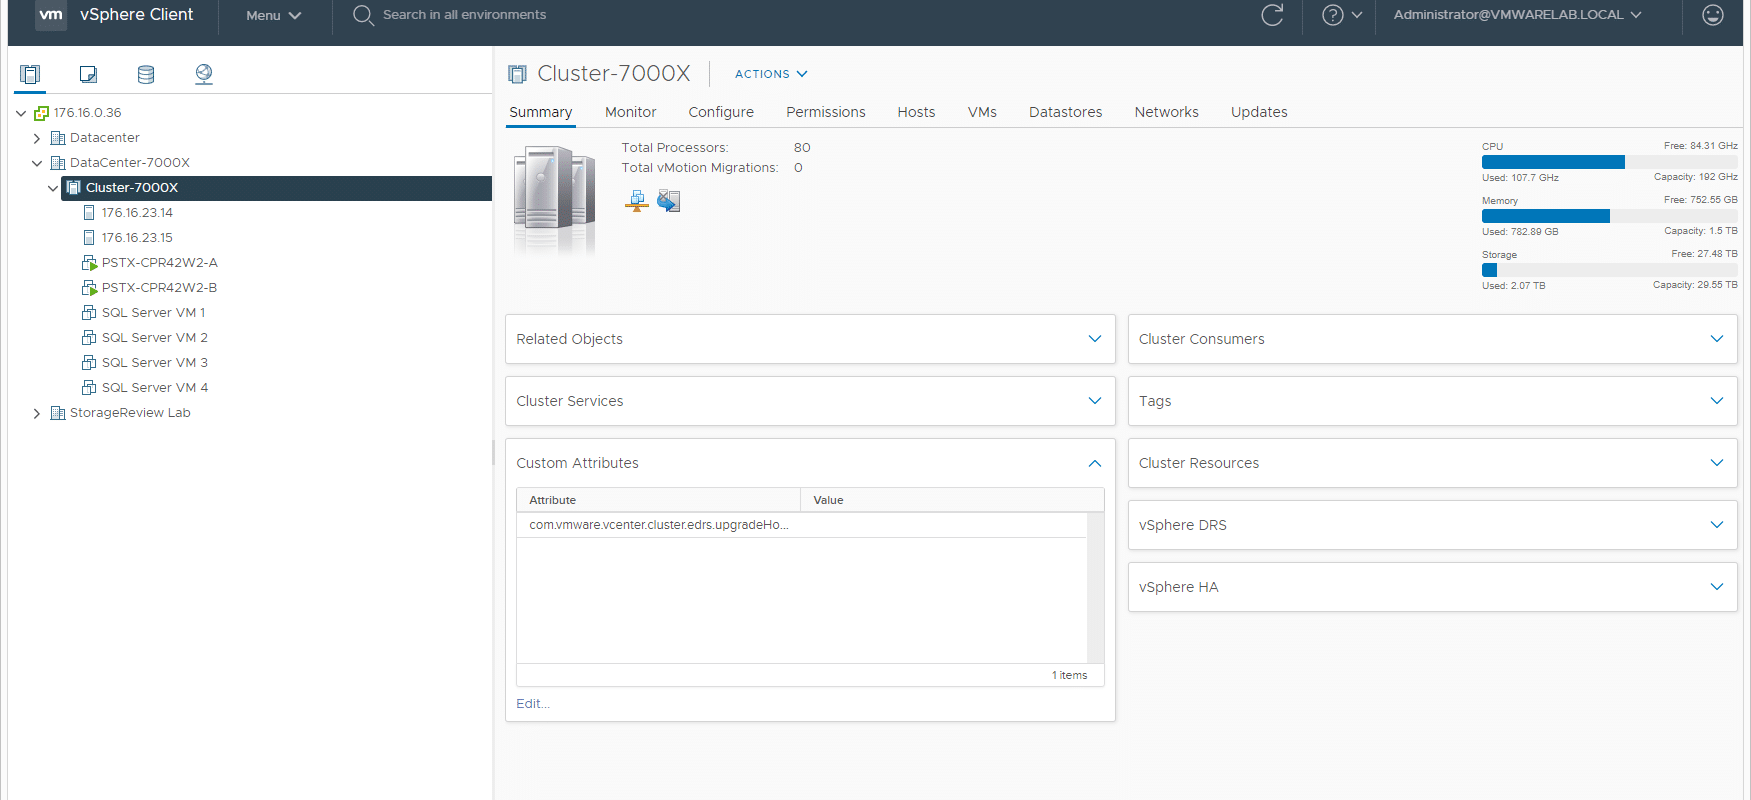Open the VMs and Templates inventory icon
The width and height of the screenshot is (1751, 800).
click(88, 74)
